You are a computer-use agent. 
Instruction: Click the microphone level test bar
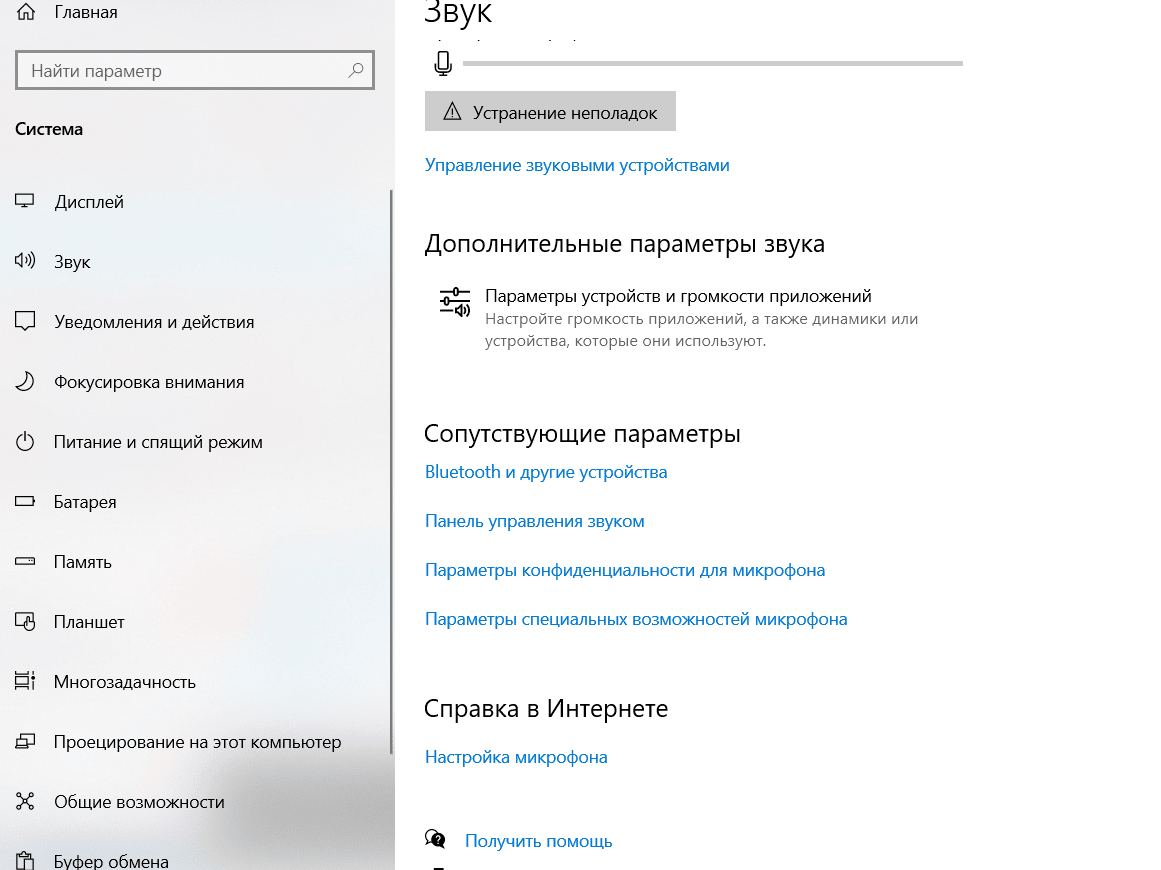(x=712, y=64)
